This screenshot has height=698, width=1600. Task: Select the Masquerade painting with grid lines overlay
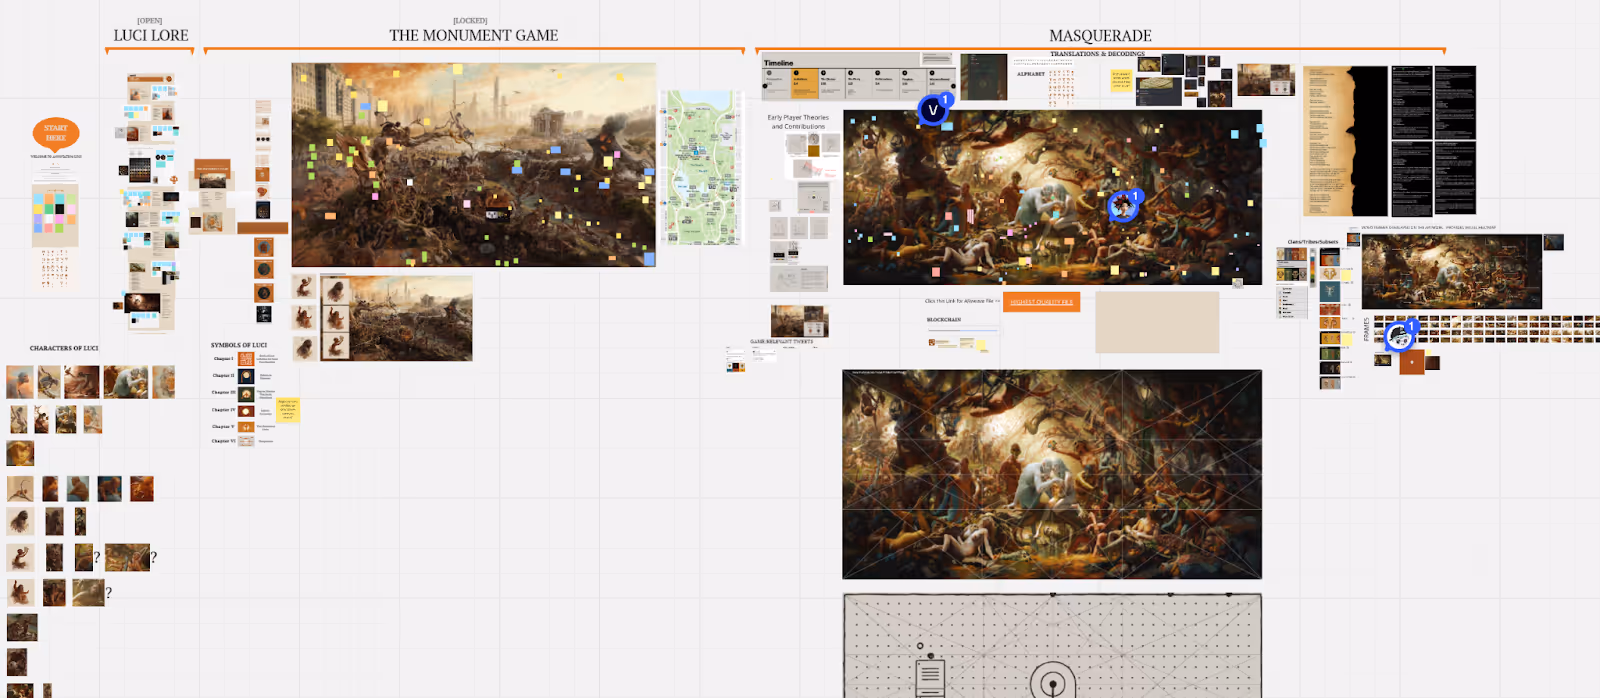click(1052, 474)
